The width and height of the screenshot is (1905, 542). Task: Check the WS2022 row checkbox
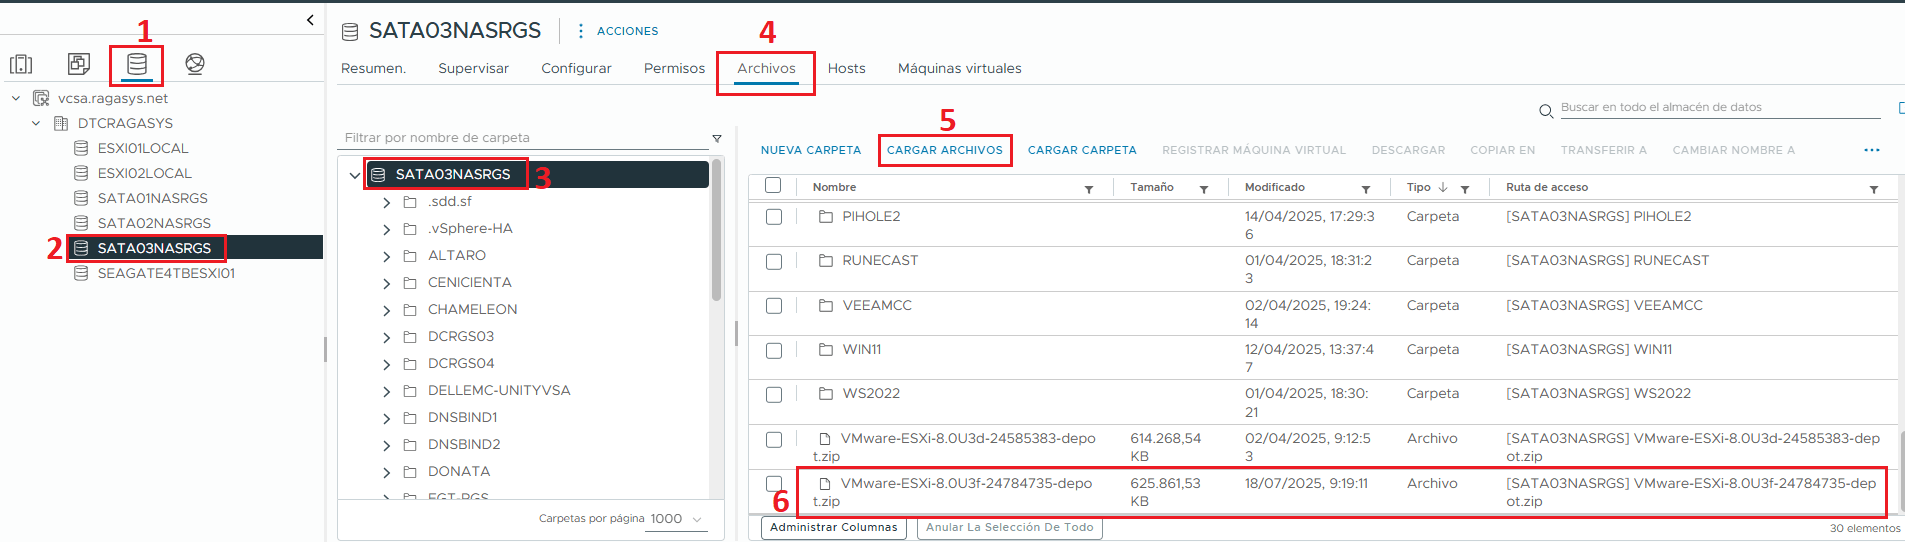[x=774, y=395]
